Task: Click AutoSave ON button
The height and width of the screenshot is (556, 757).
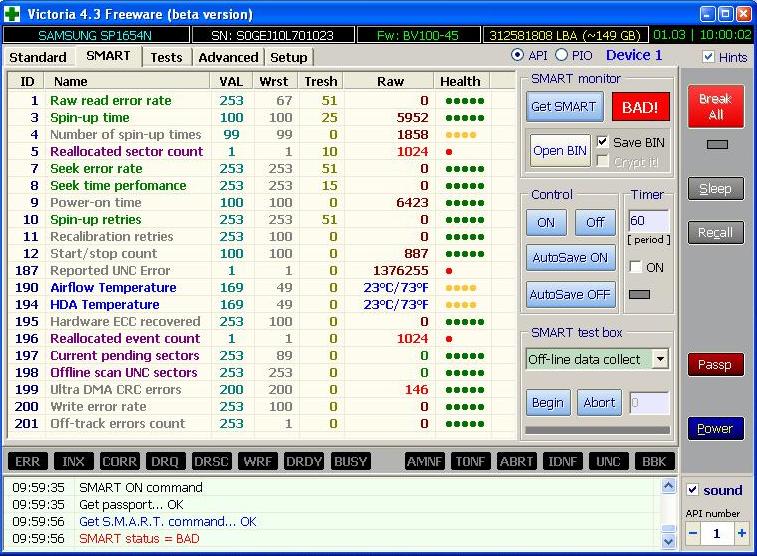Action: [x=570, y=258]
